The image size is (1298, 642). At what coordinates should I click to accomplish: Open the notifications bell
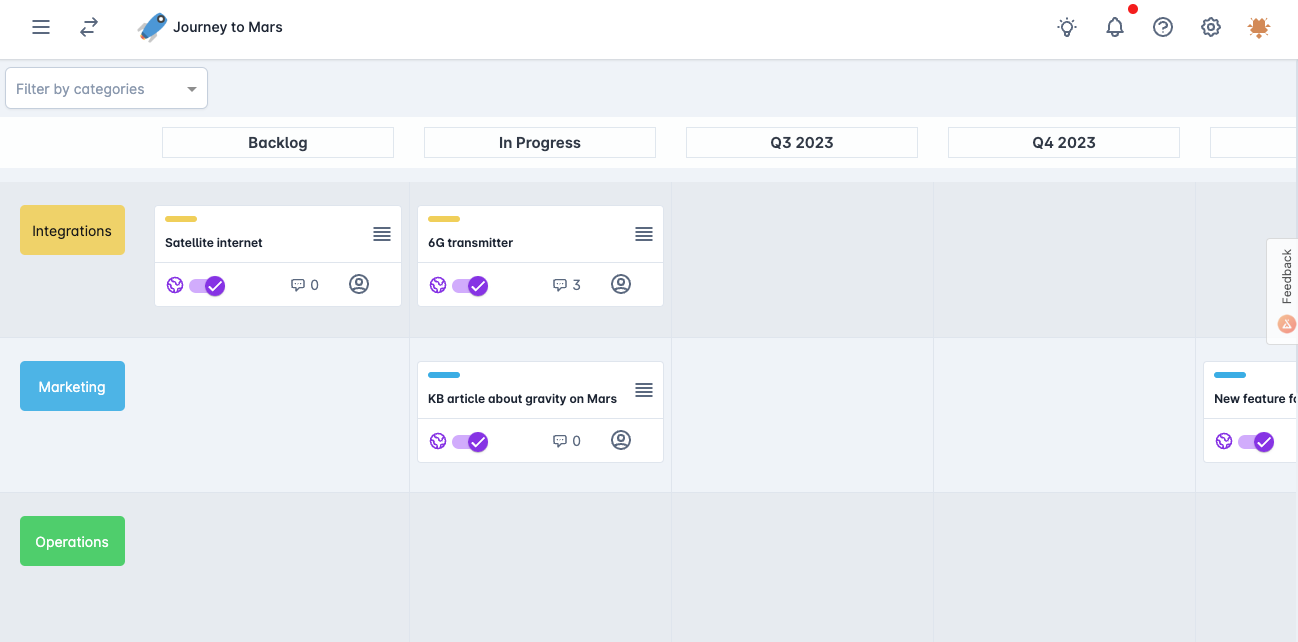(1115, 27)
